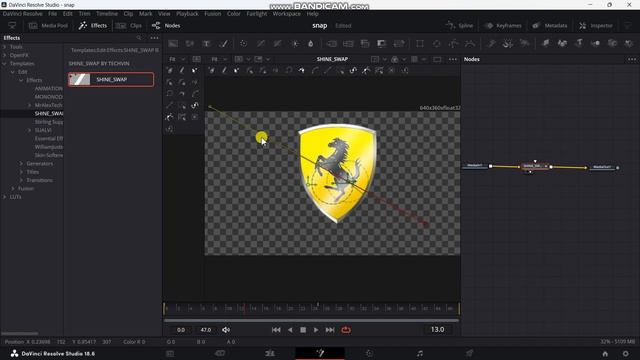Add a Brightness Contrast tool
The image size is (640, 360).
(x=294, y=43)
